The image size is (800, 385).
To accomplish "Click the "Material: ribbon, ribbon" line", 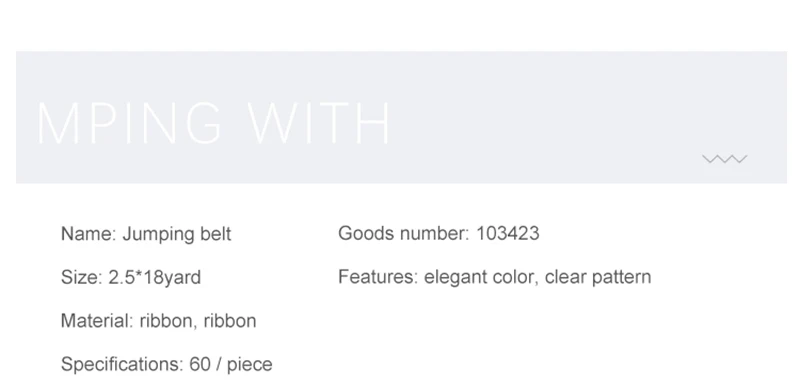I will (x=158, y=321).
